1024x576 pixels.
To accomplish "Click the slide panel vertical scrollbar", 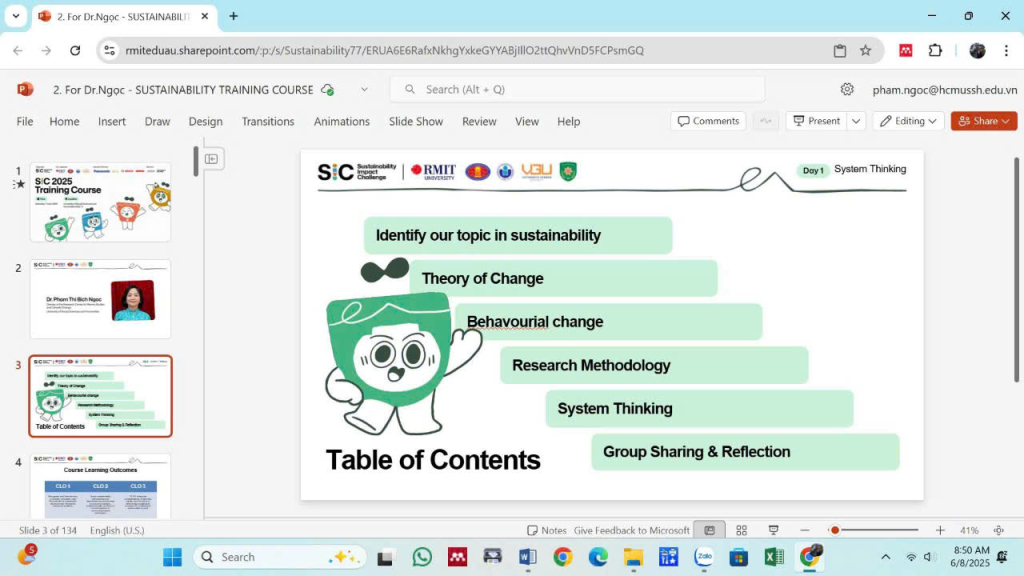I will tap(196, 161).
